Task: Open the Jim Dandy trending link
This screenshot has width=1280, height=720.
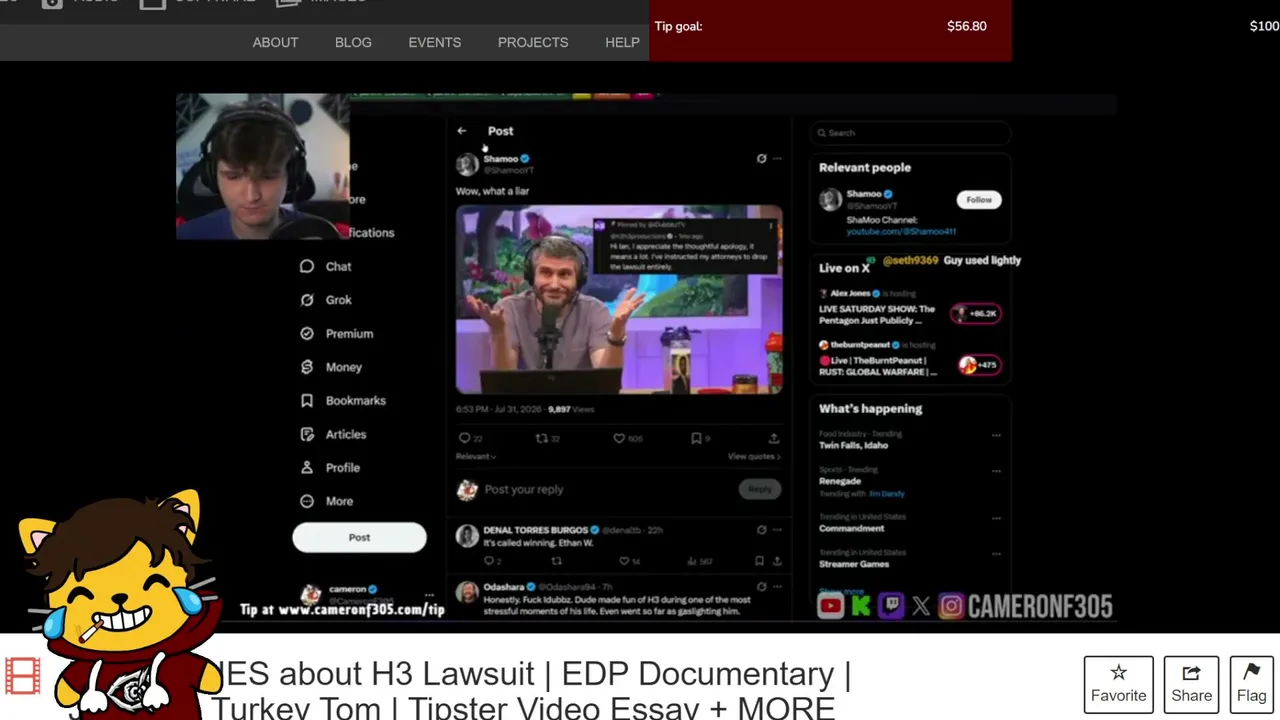Action: [887, 494]
